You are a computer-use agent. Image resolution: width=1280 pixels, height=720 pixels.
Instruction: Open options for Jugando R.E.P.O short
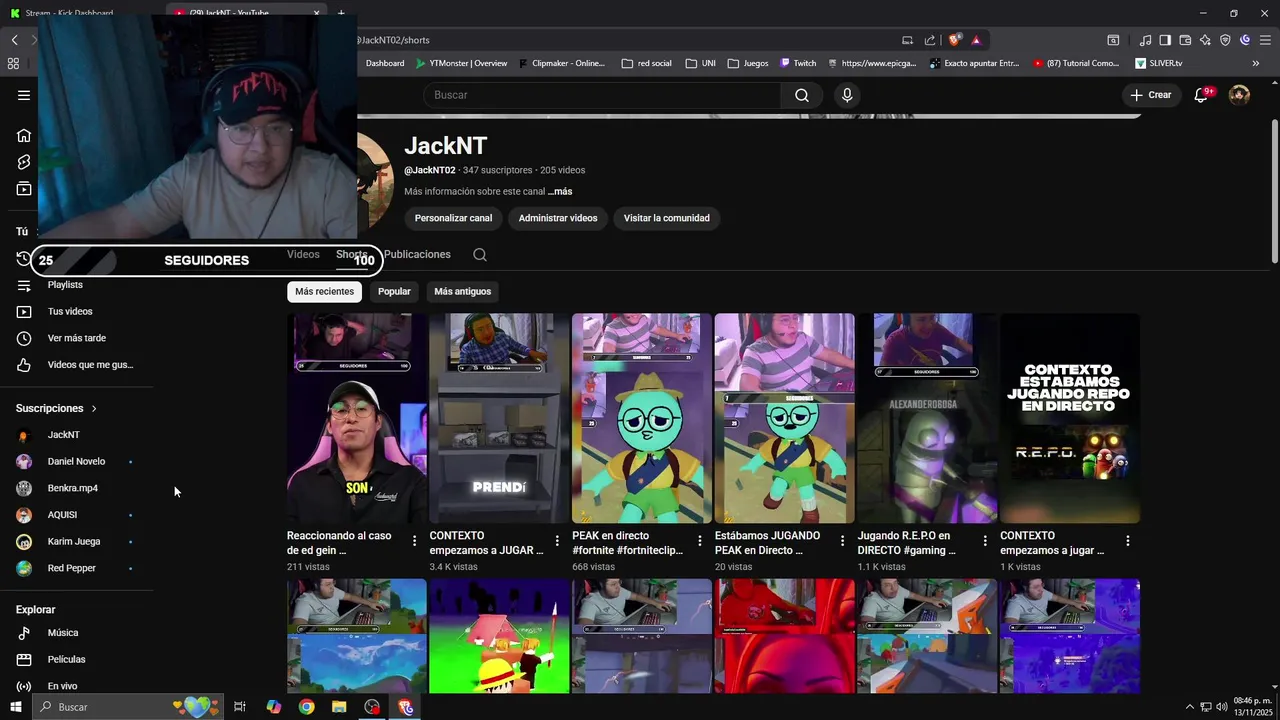pyautogui.click(x=985, y=541)
